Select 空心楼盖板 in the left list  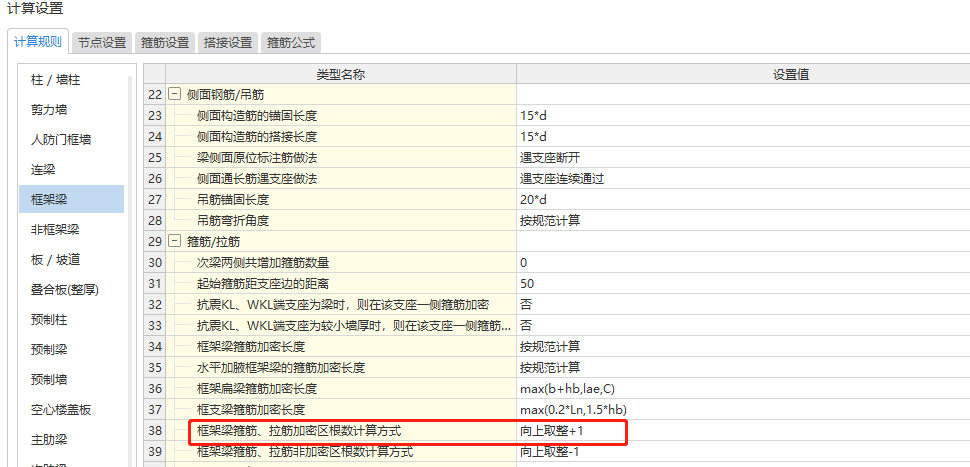[x=61, y=410]
